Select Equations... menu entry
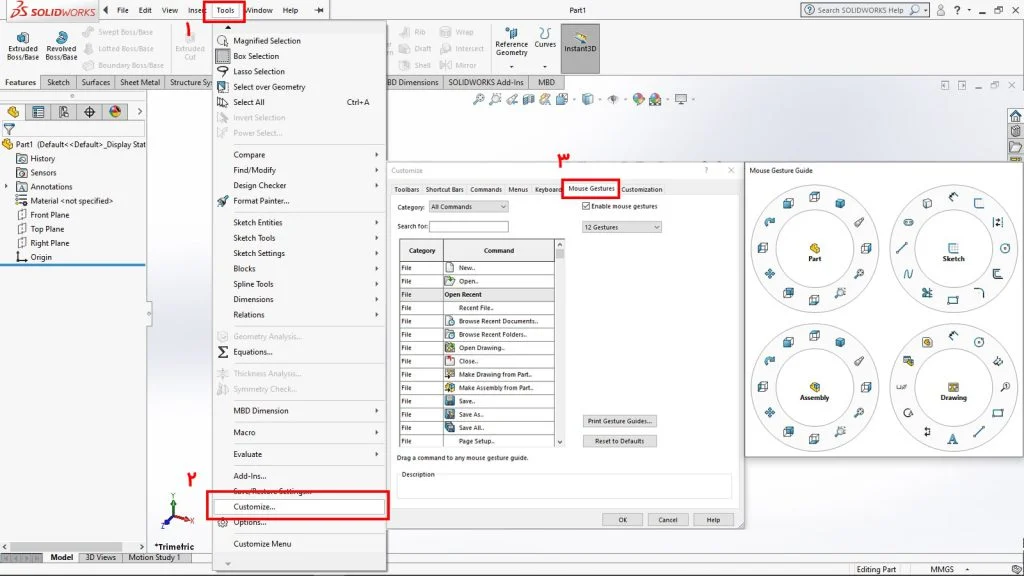Image resolution: width=1024 pixels, height=576 pixels. click(x=252, y=352)
